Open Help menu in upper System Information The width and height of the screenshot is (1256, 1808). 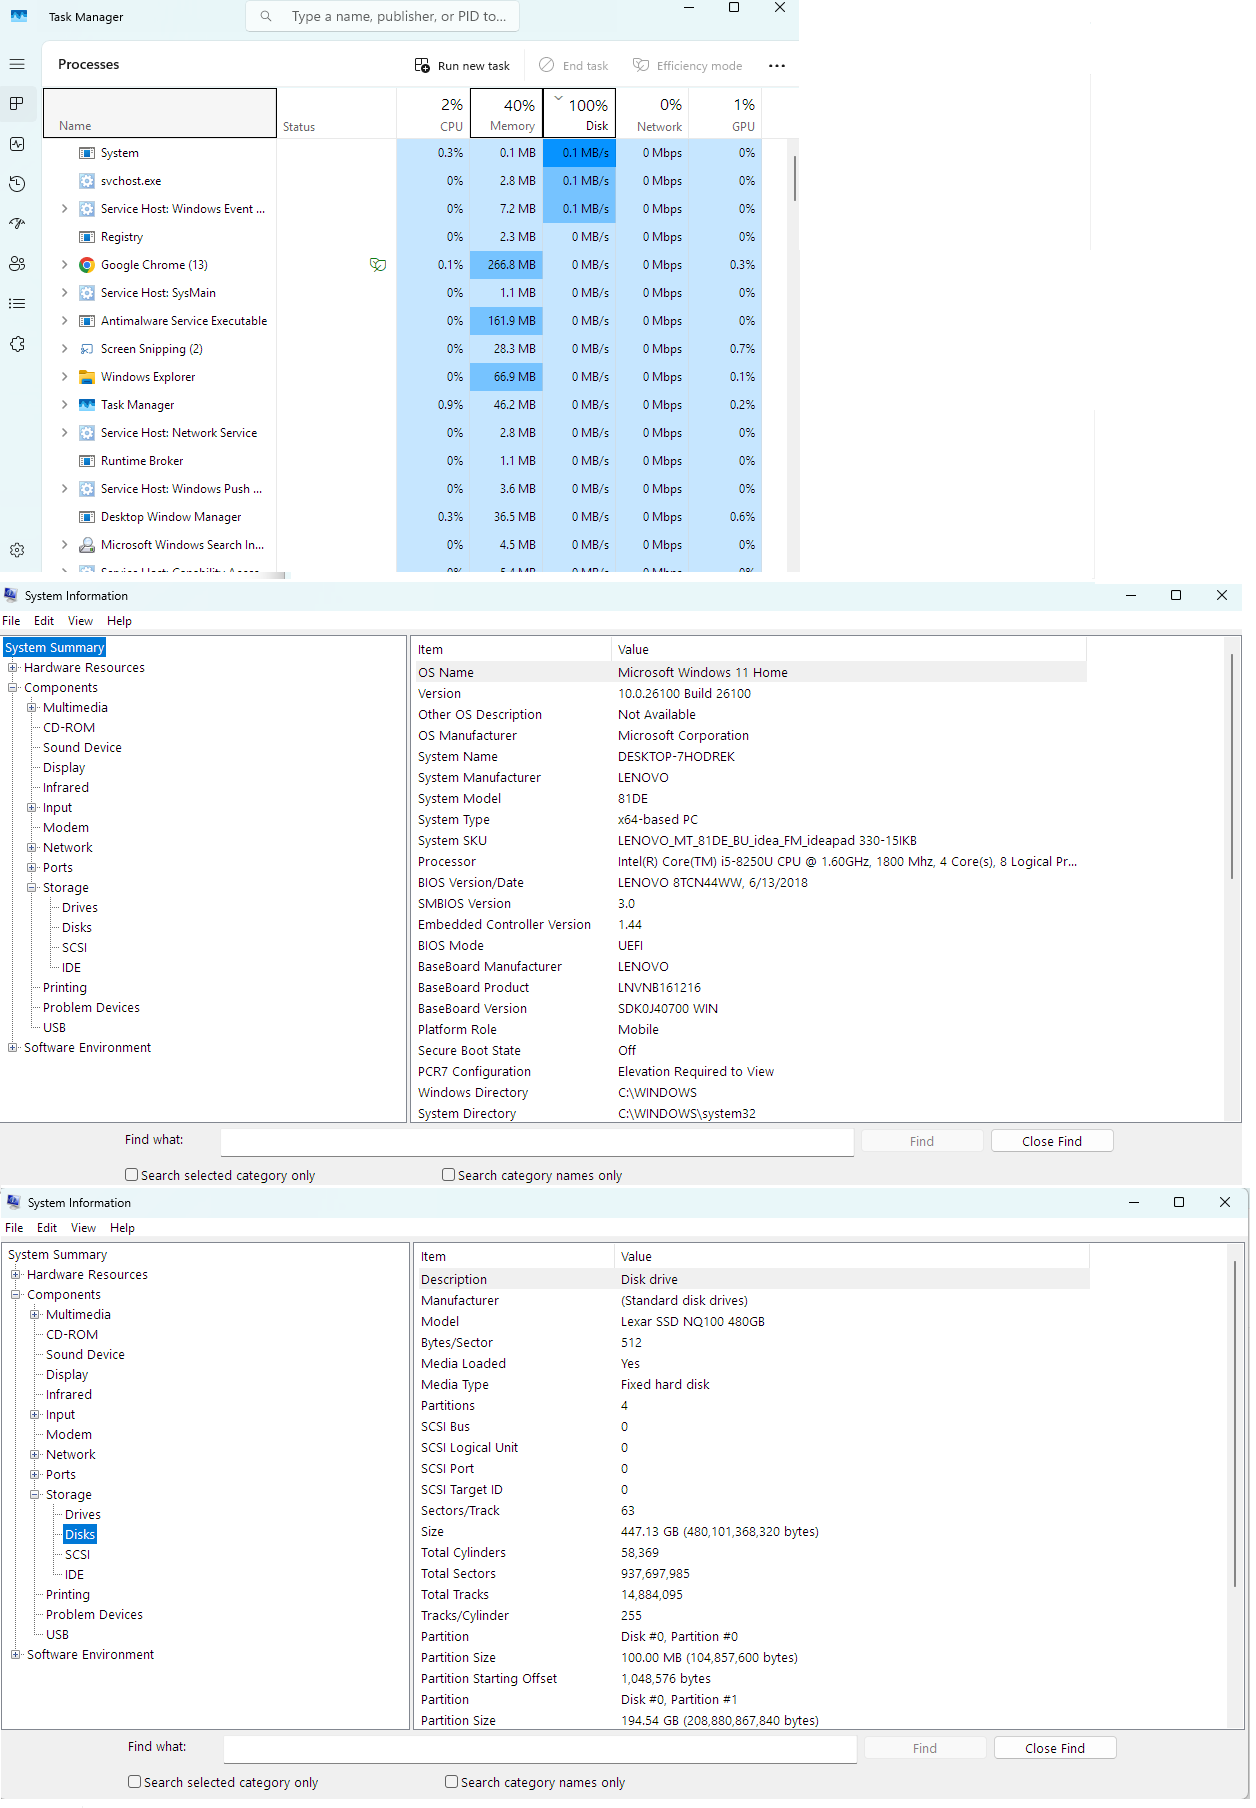[119, 621]
